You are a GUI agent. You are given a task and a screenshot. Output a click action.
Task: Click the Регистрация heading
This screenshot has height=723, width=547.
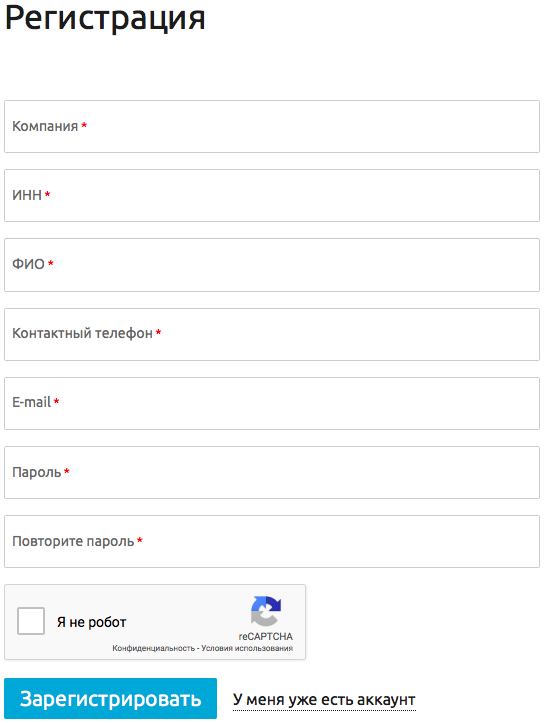tap(105, 18)
